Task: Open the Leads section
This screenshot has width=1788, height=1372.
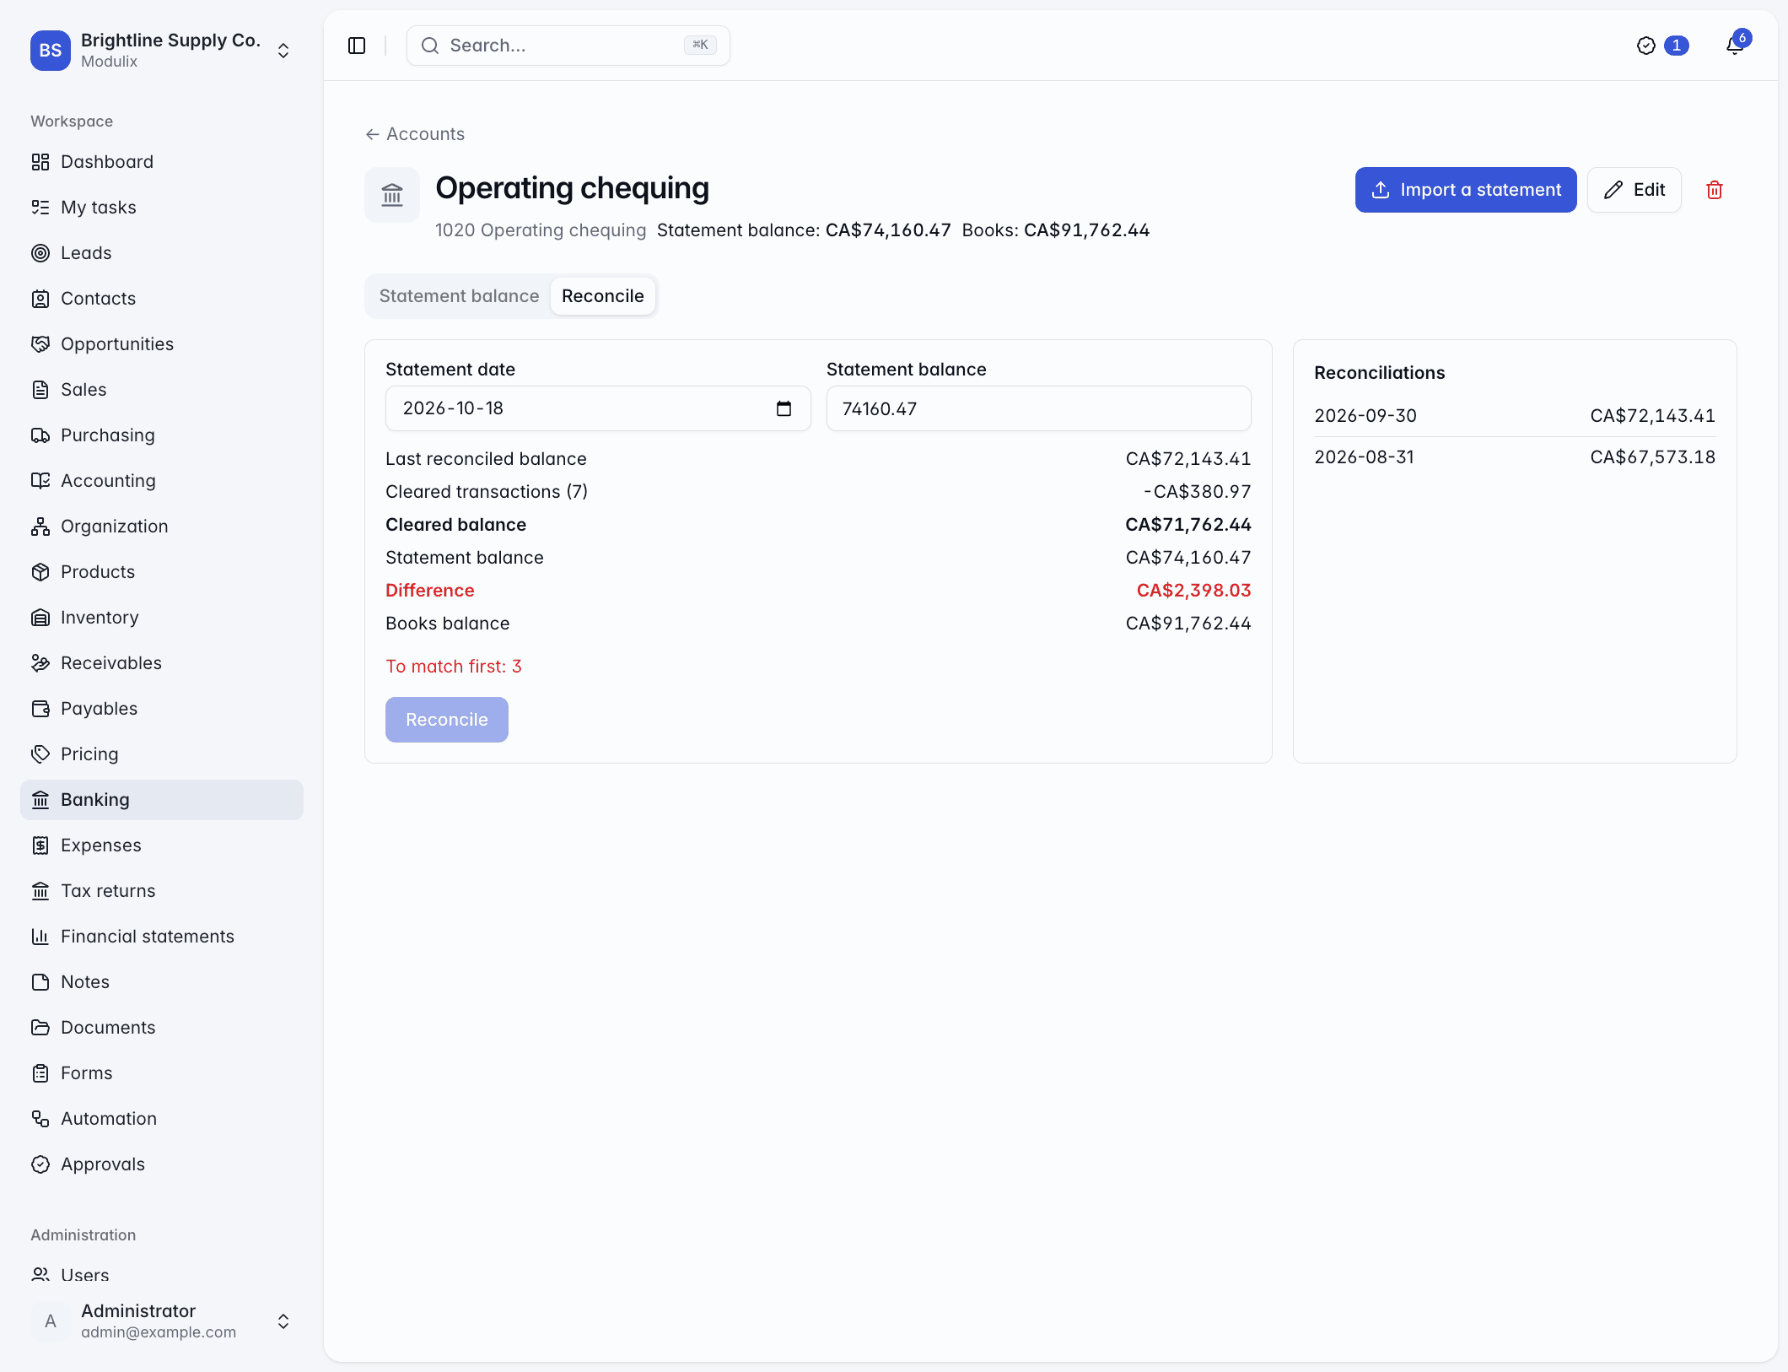Action: point(162,253)
